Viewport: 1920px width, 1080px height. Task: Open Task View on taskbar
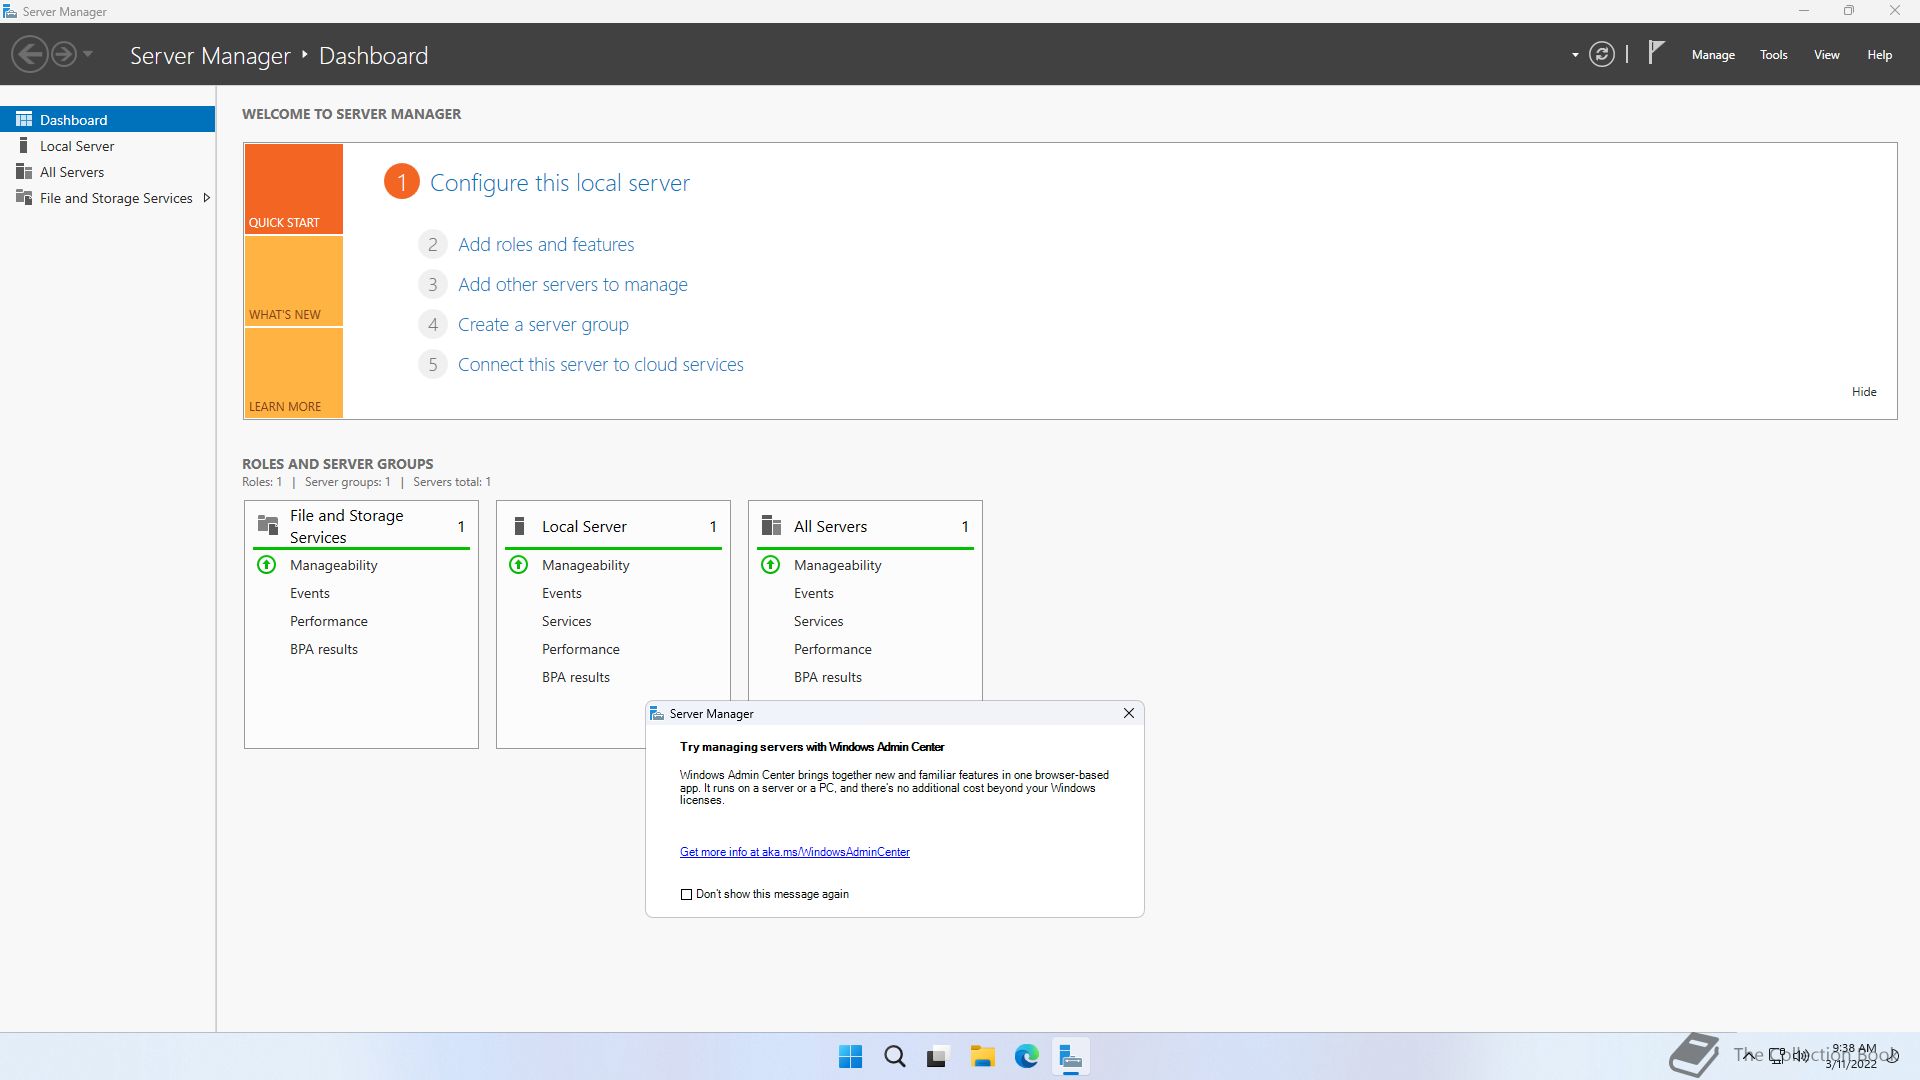[938, 1056]
